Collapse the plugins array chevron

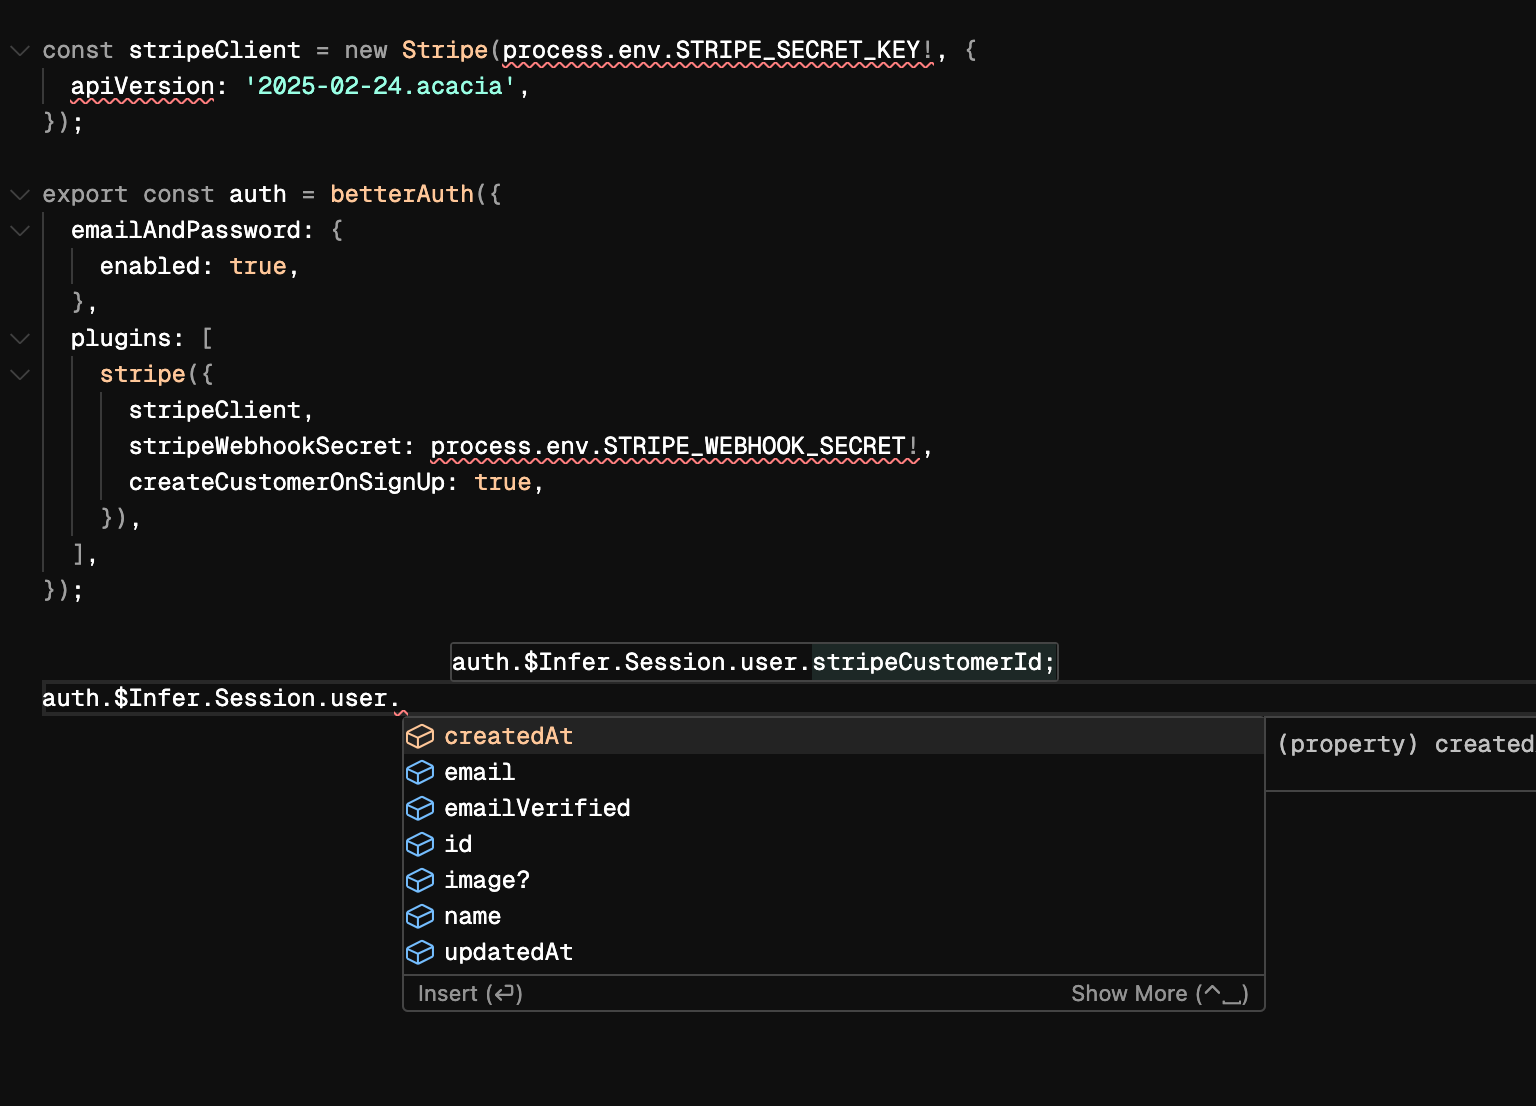click(x=20, y=338)
